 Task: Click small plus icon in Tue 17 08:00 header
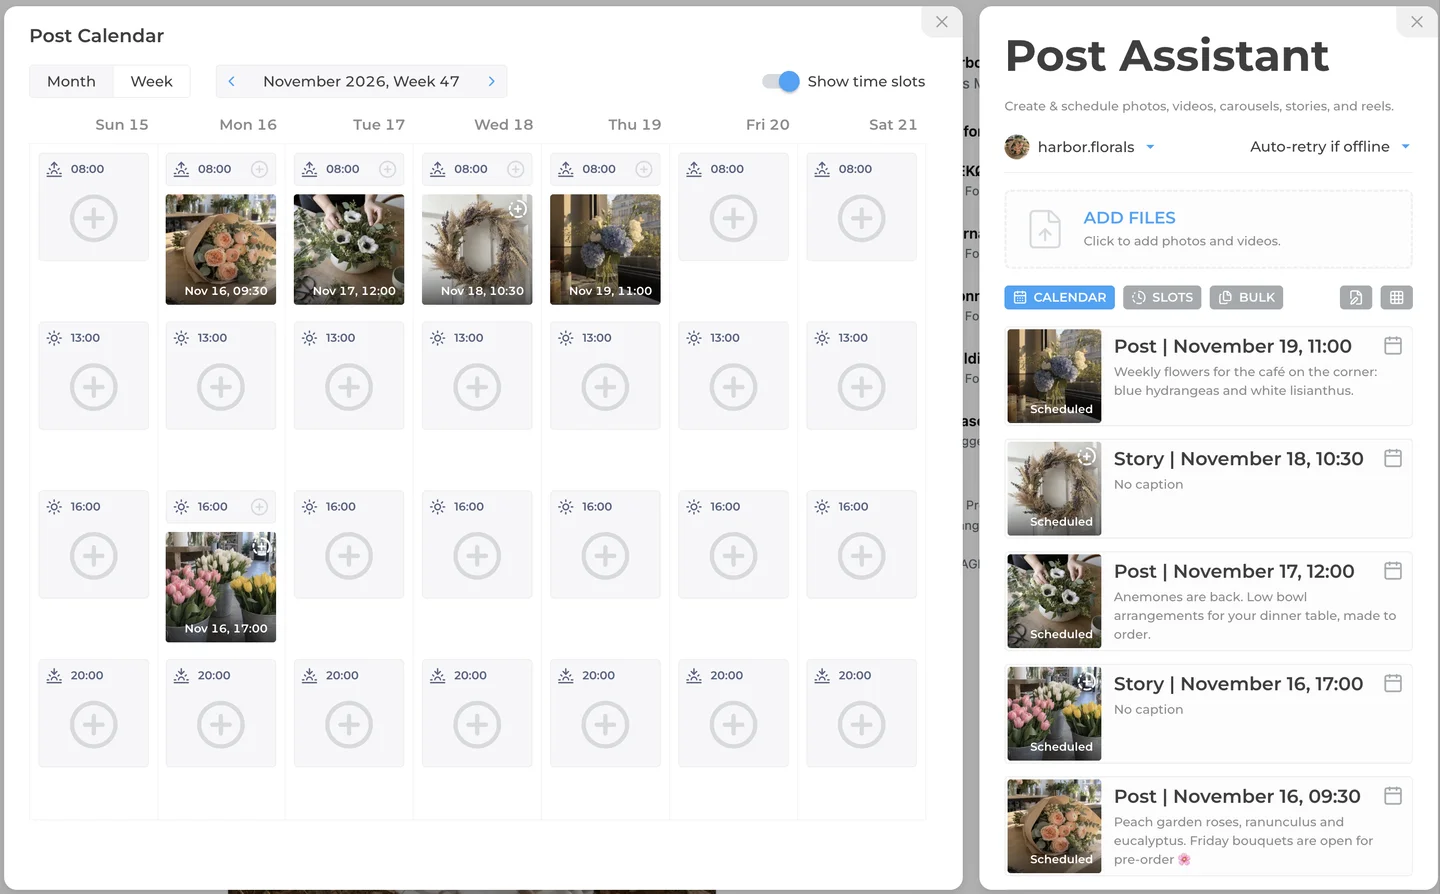pos(387,169)
